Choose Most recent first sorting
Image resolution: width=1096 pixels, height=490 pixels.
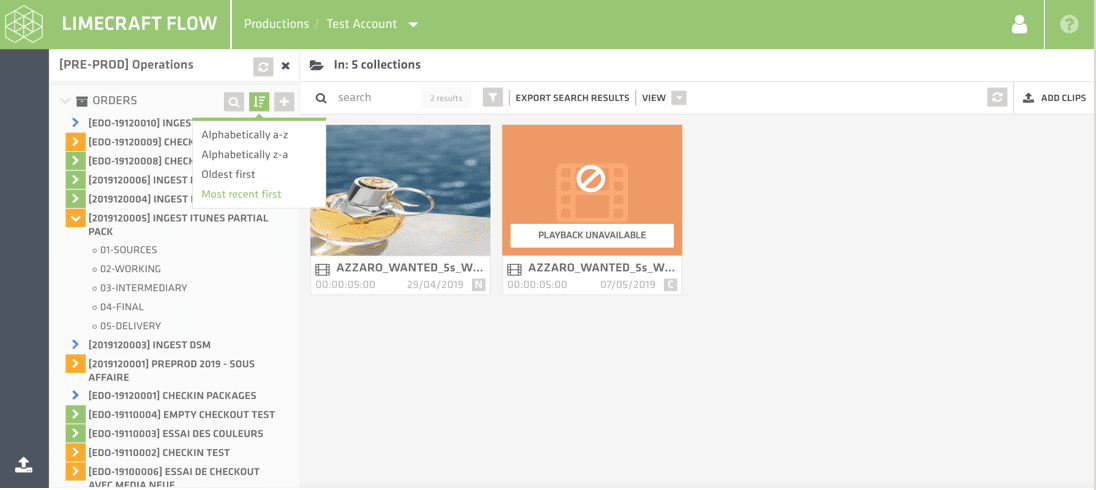point(241,194)
